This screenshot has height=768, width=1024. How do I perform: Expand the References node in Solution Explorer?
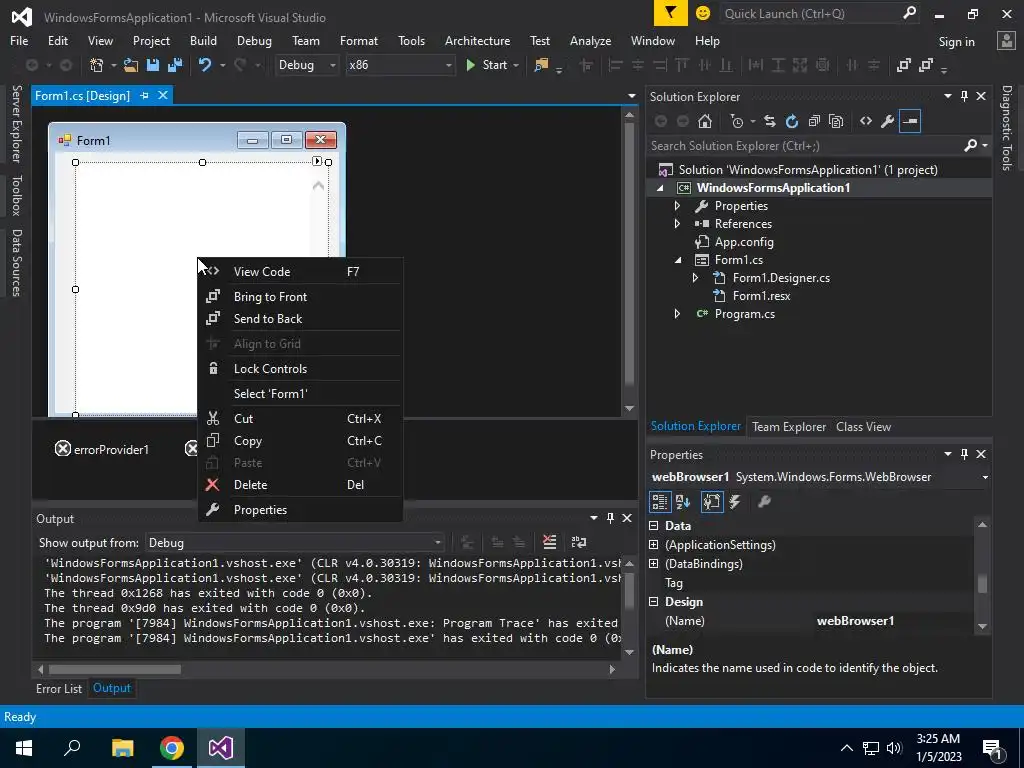coord(677,224)
